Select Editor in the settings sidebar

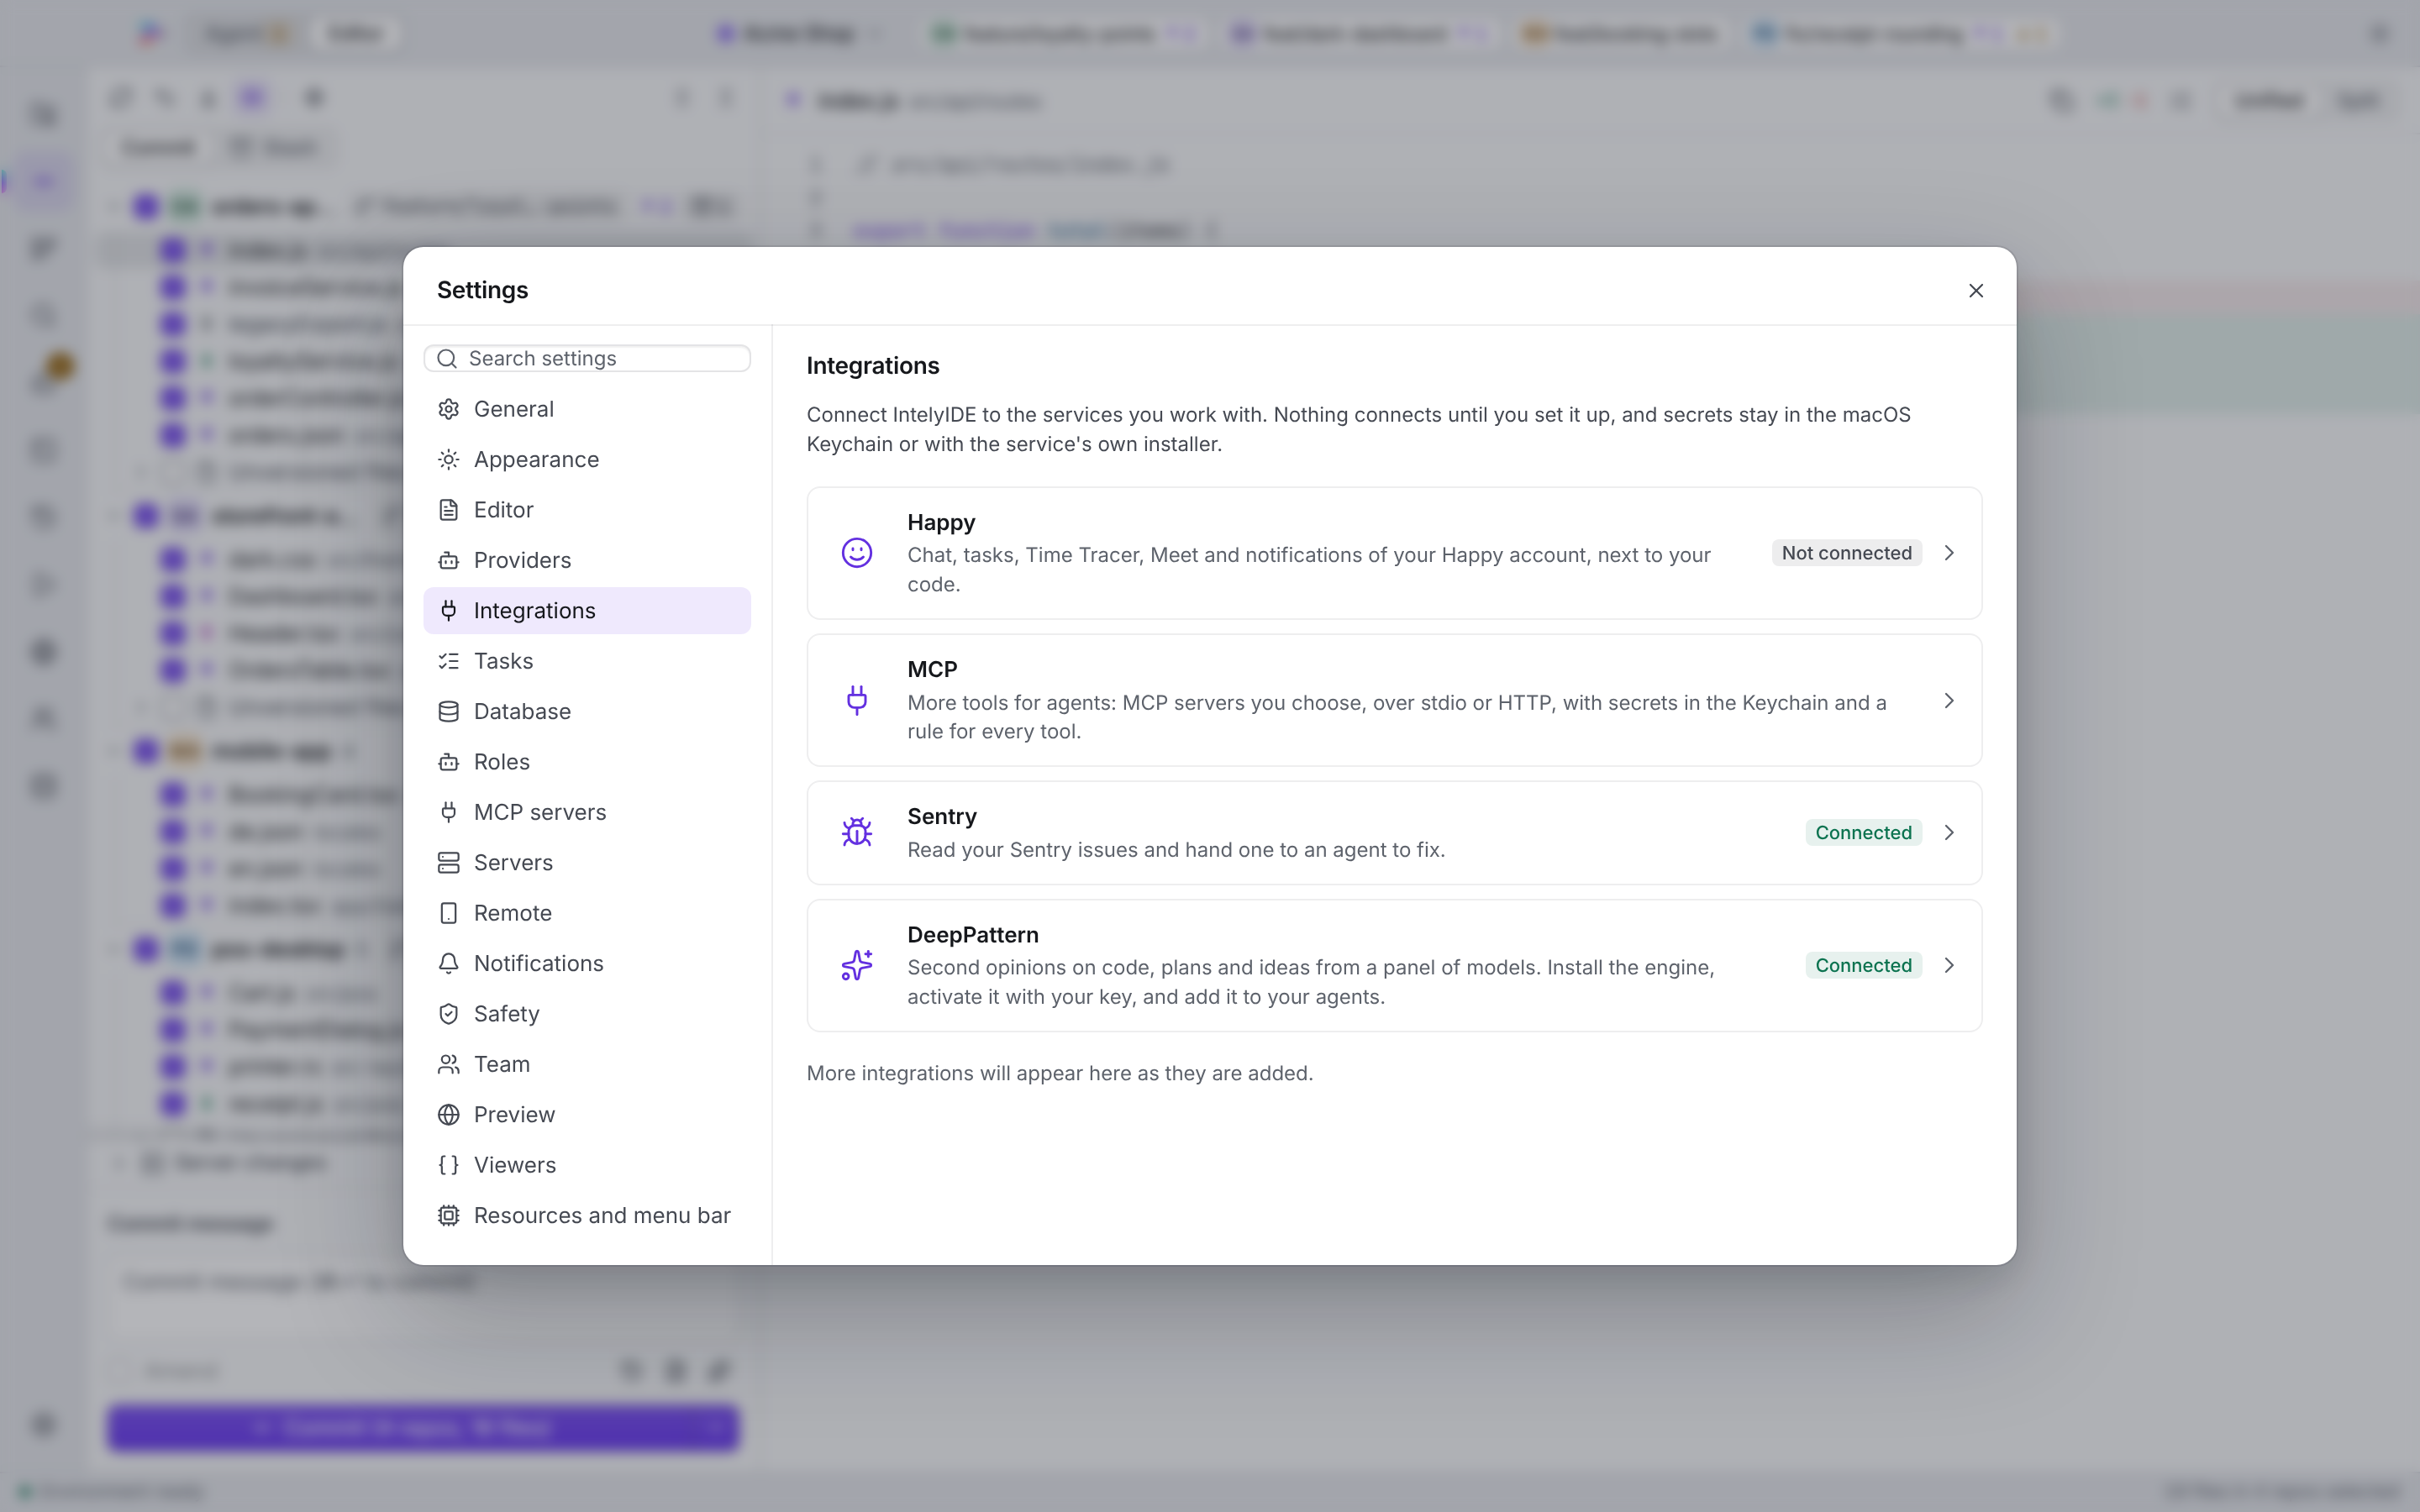click(587, 510)
